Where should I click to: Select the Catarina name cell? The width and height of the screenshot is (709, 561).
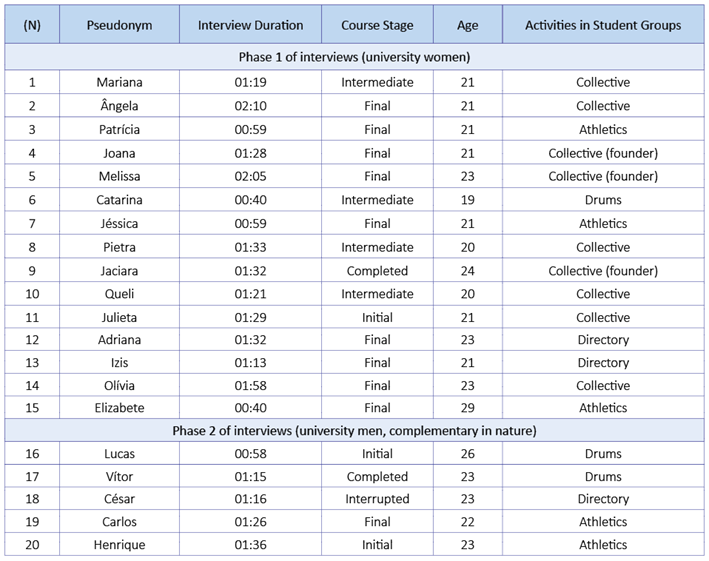(119, 200)
